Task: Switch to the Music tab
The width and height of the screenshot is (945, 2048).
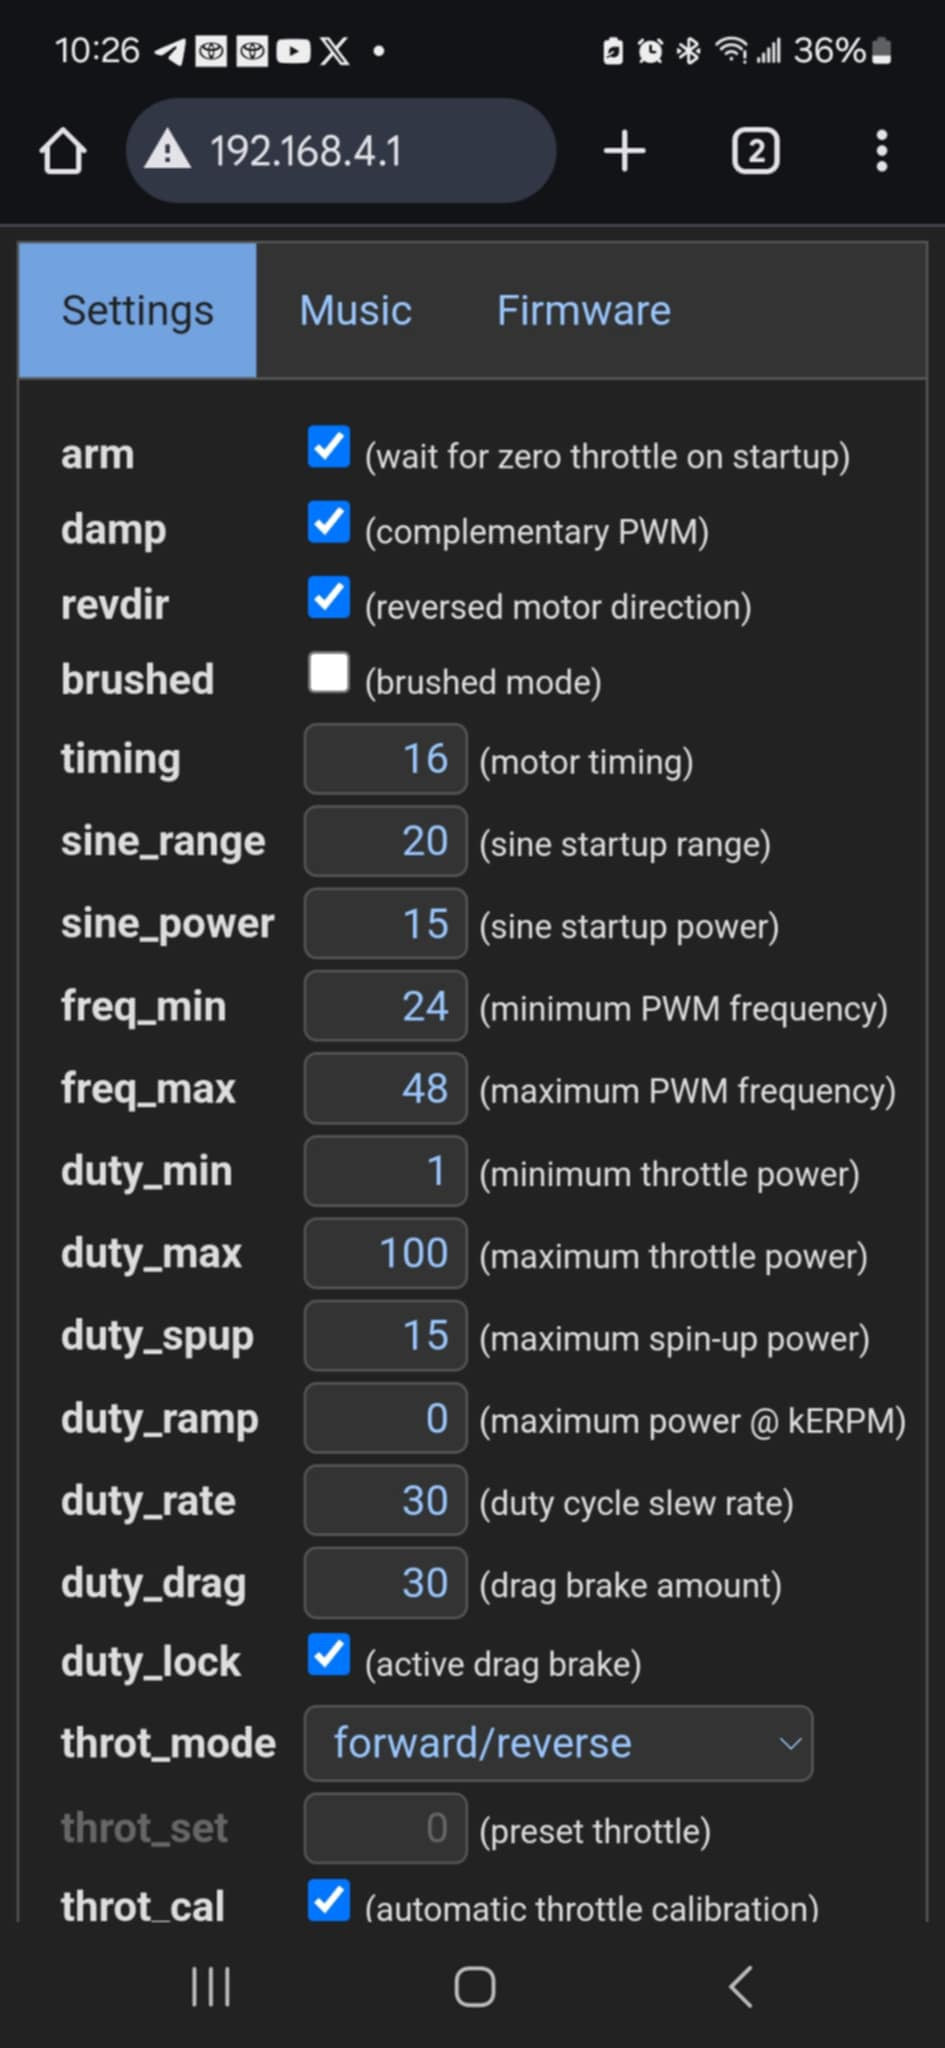Action: (x=355, y=310)
